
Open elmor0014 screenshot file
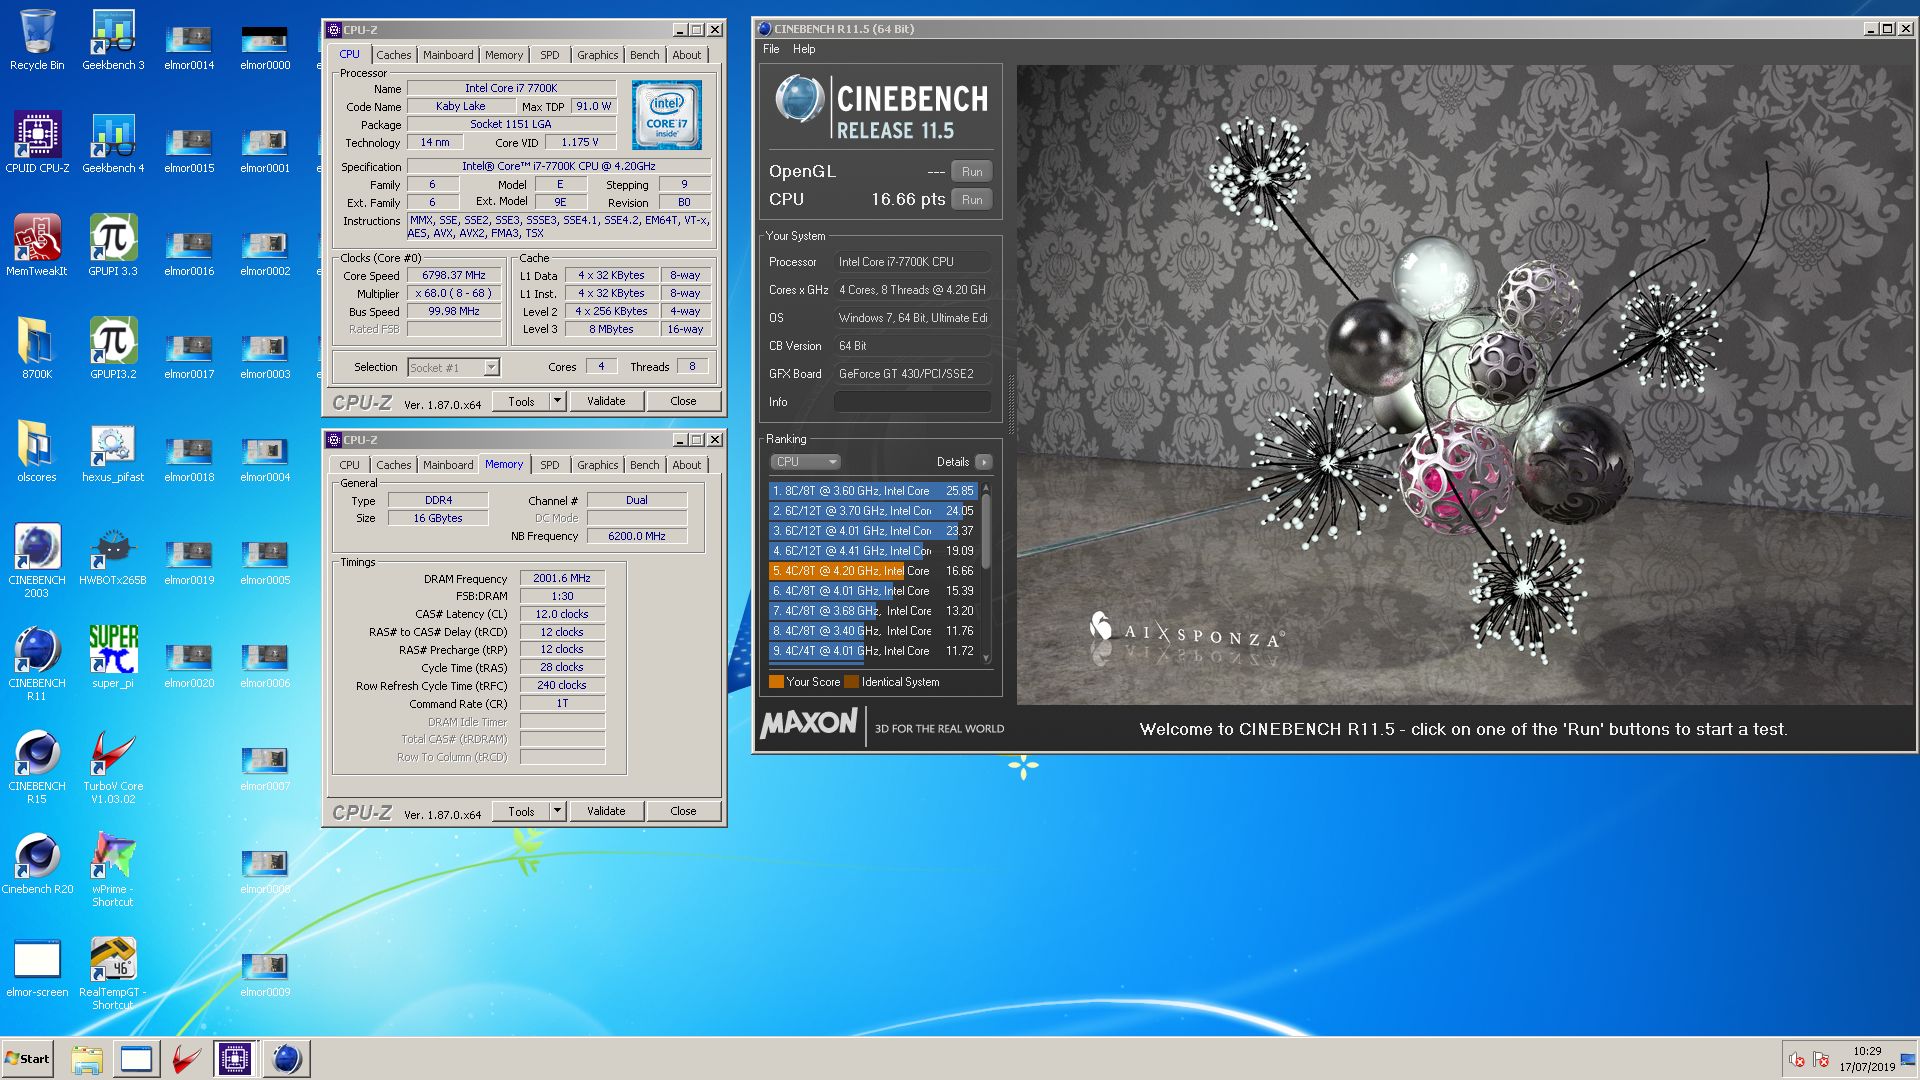tap(189, 46)
